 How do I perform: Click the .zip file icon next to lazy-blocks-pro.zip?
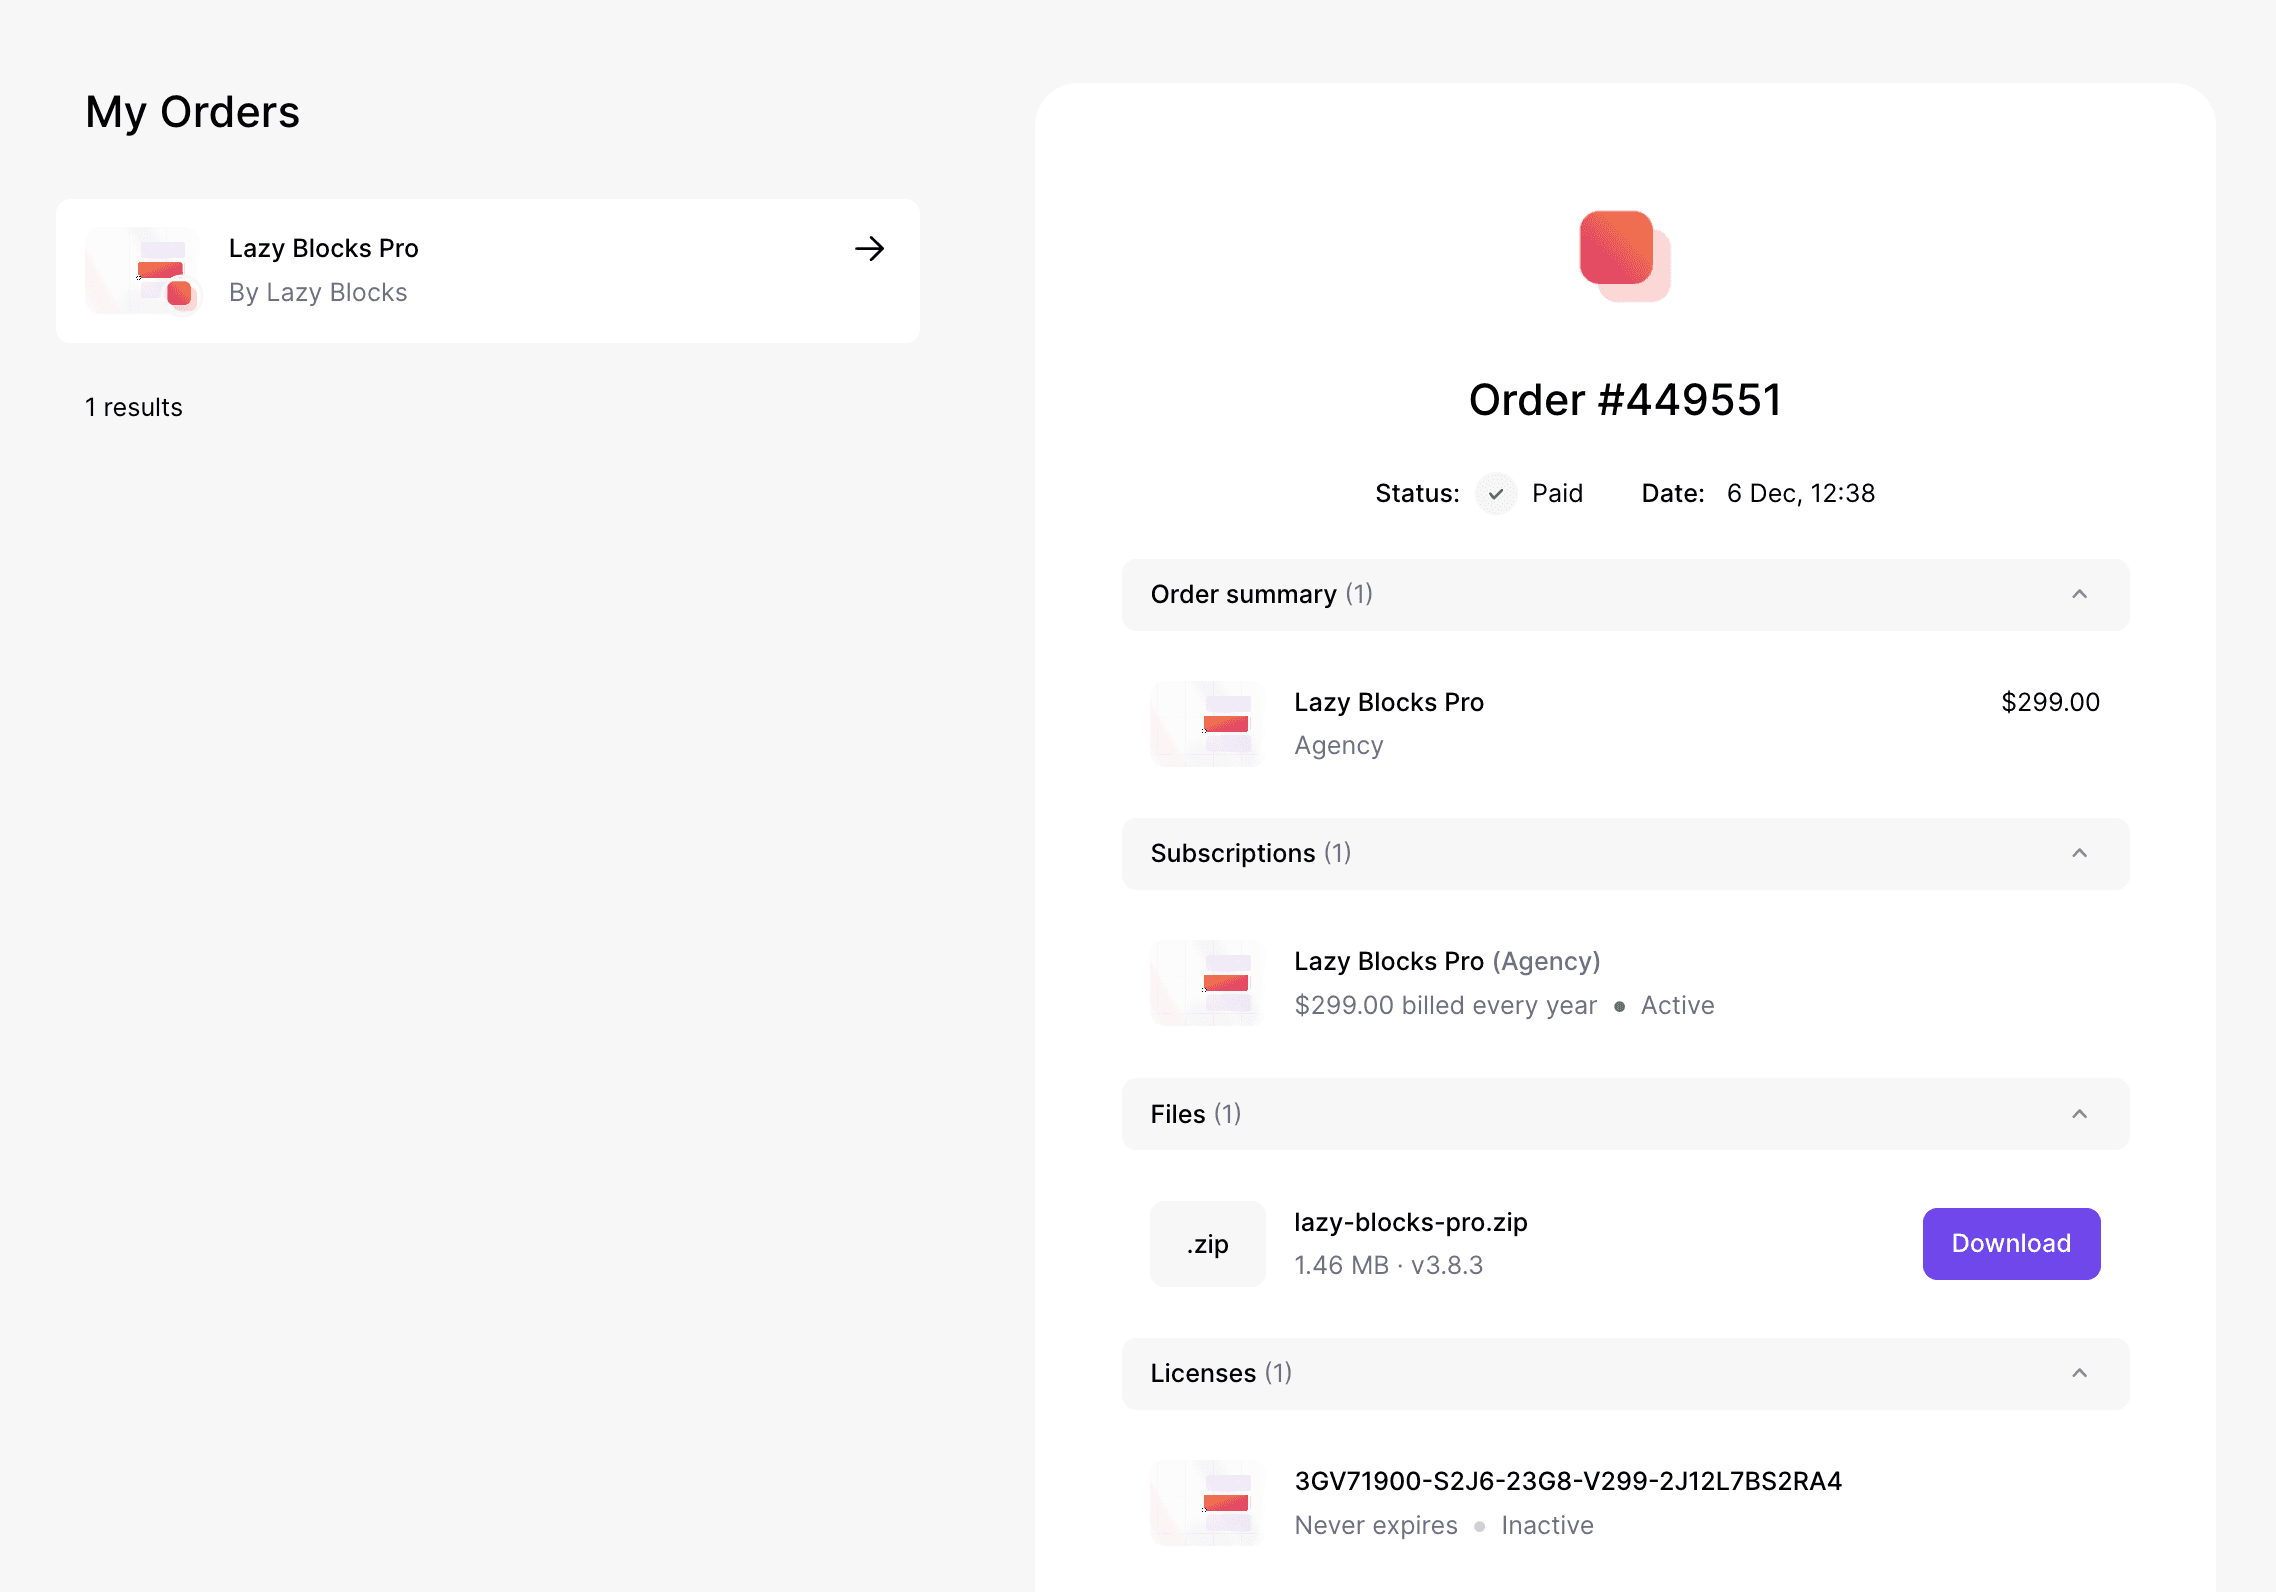tap(1207, 1243)
